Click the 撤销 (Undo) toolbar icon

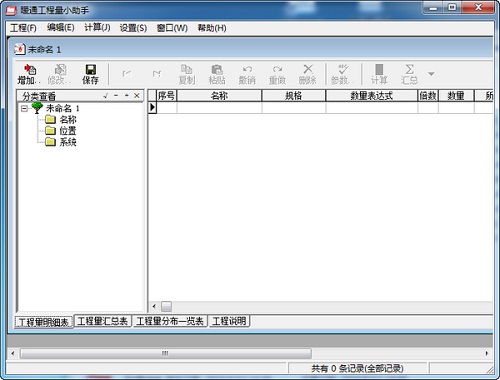point(247,74)
